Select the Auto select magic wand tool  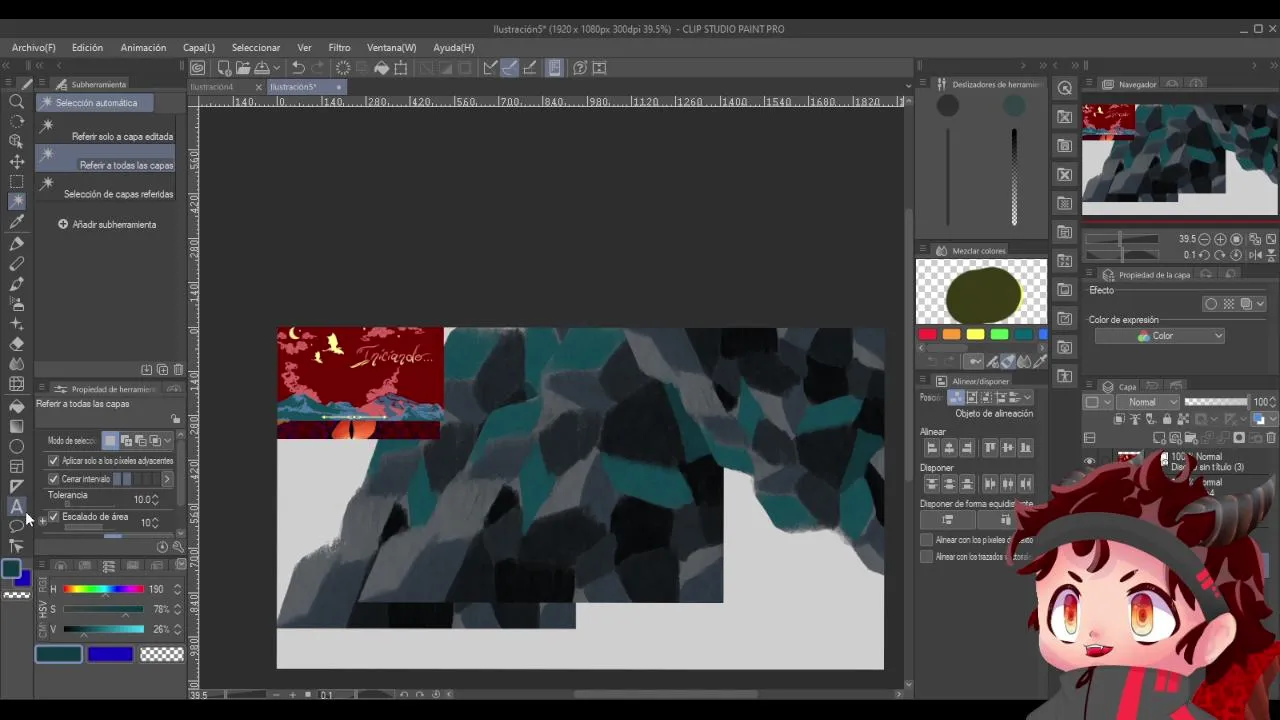pos(16,201)
